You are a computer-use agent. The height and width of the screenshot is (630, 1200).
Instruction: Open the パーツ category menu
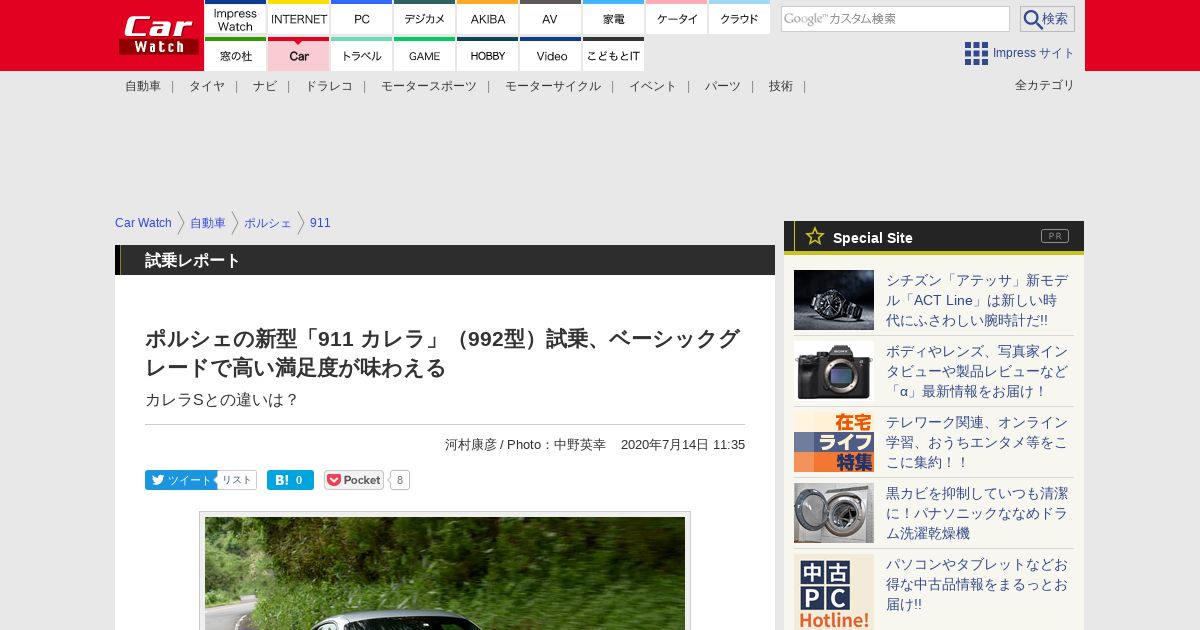pos(723,86)
